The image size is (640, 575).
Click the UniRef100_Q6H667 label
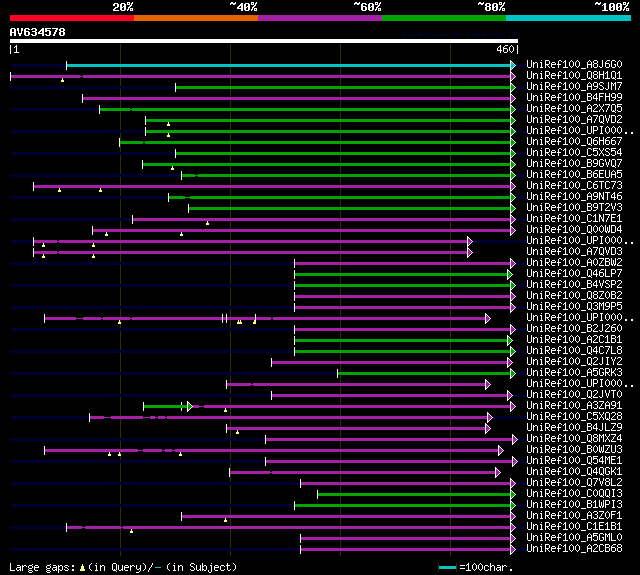[x=574, y=142]
